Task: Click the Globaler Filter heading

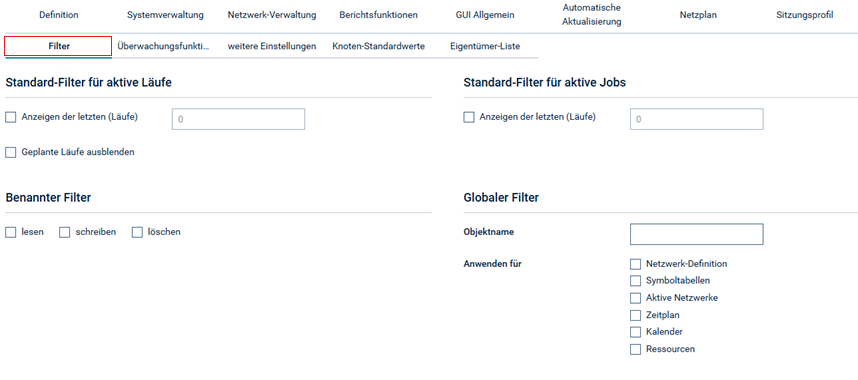Action: 501,198
